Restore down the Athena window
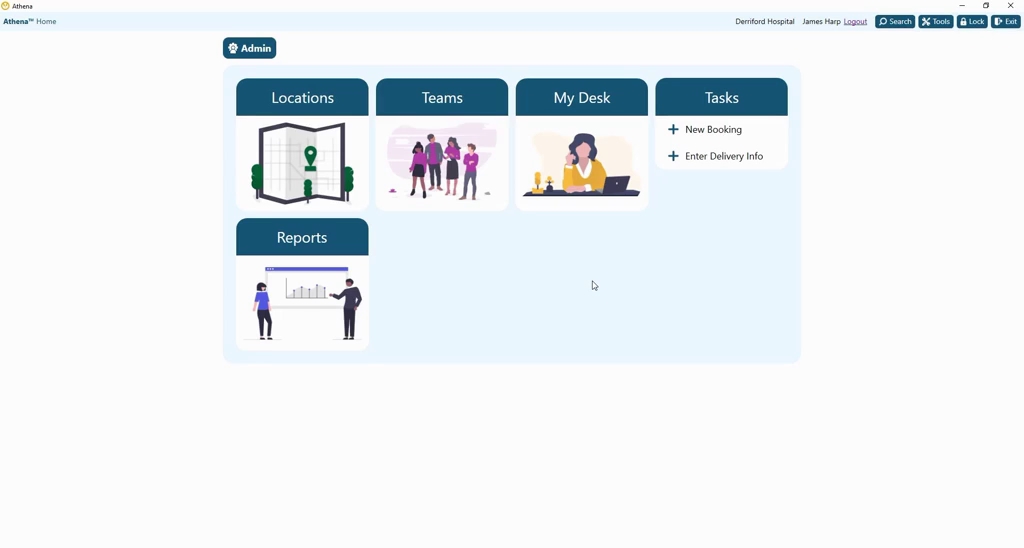 (x=986, y=5)
